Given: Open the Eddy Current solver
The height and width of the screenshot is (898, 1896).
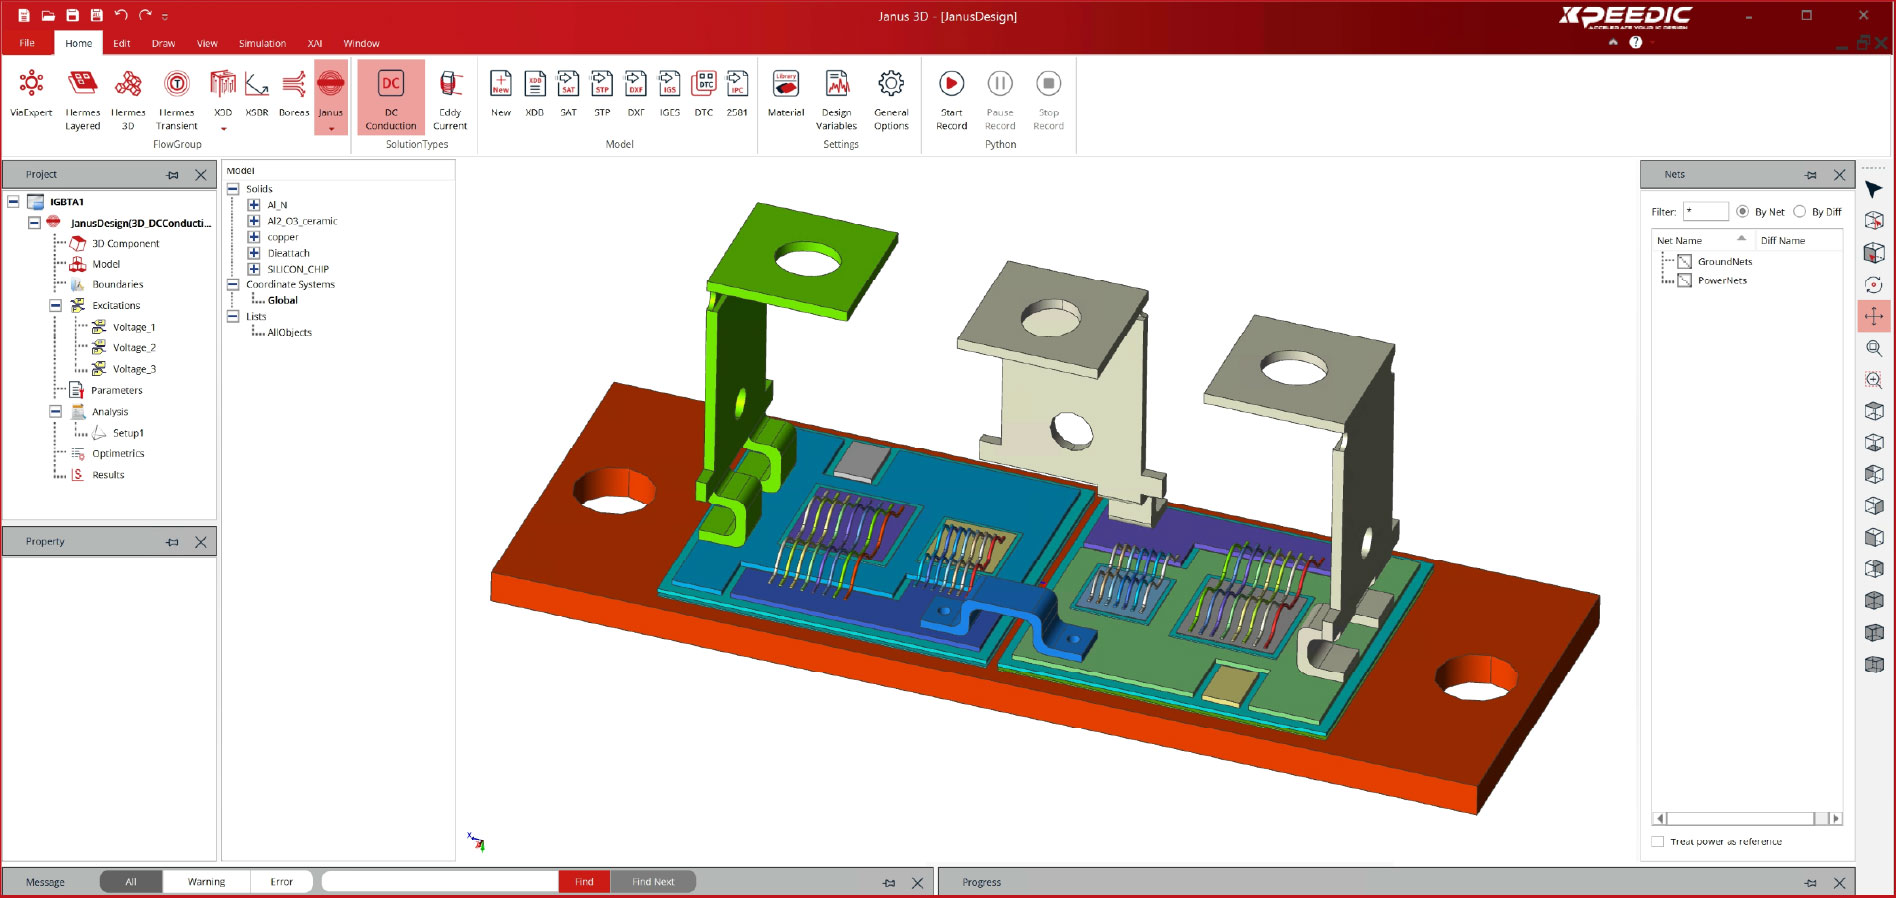Looking at the screenshot, I should pyautogui.click(x=450, y=98).
